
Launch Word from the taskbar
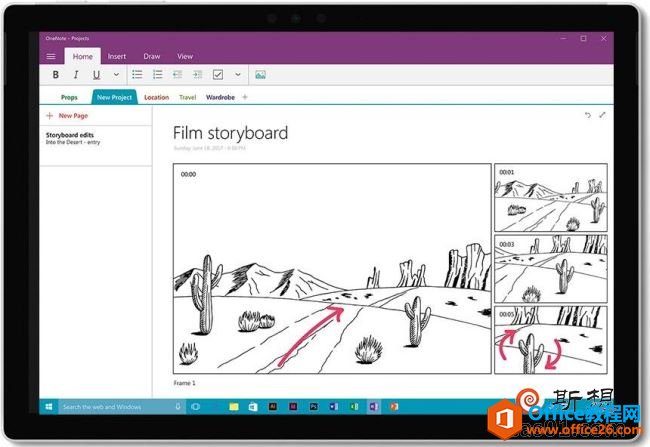pyautogui.click(x=334, y=407)
